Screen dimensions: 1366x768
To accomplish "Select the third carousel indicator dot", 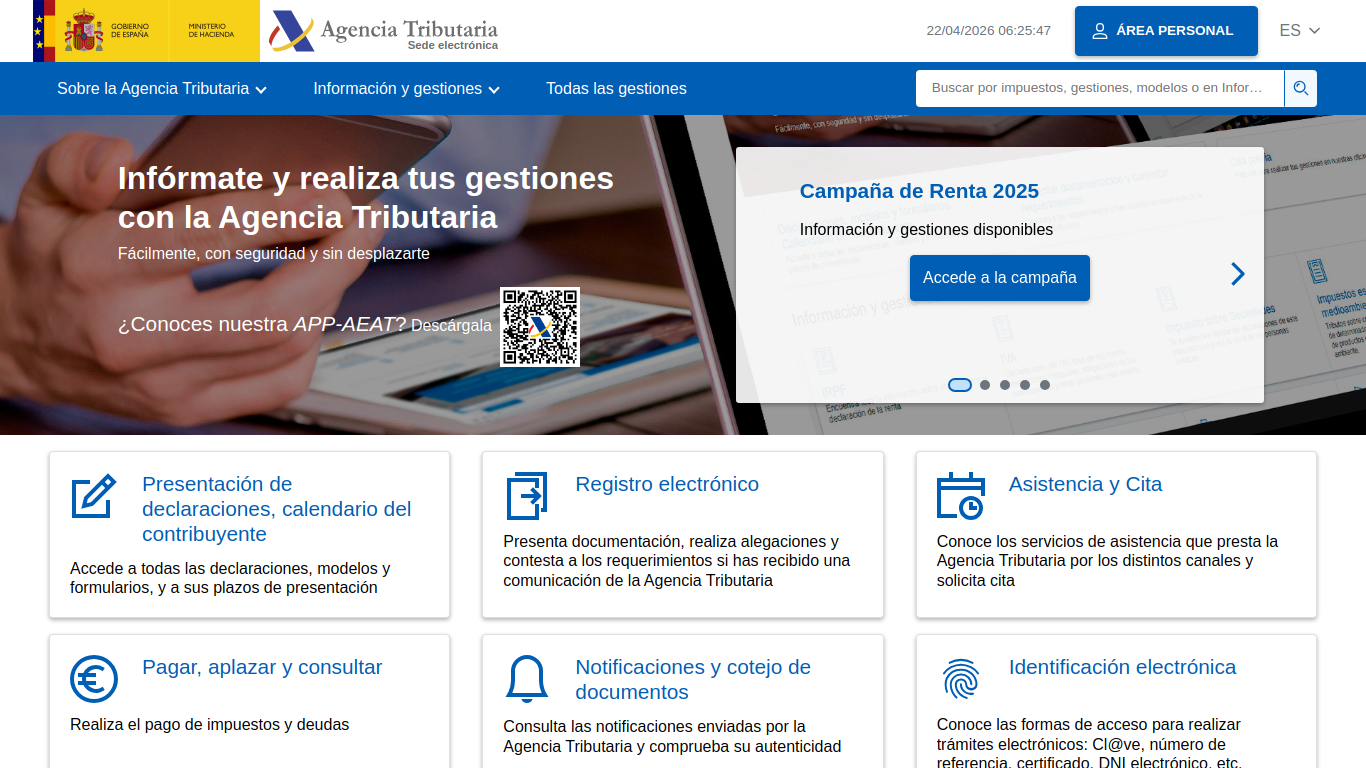I will [x=1005, y=385].
